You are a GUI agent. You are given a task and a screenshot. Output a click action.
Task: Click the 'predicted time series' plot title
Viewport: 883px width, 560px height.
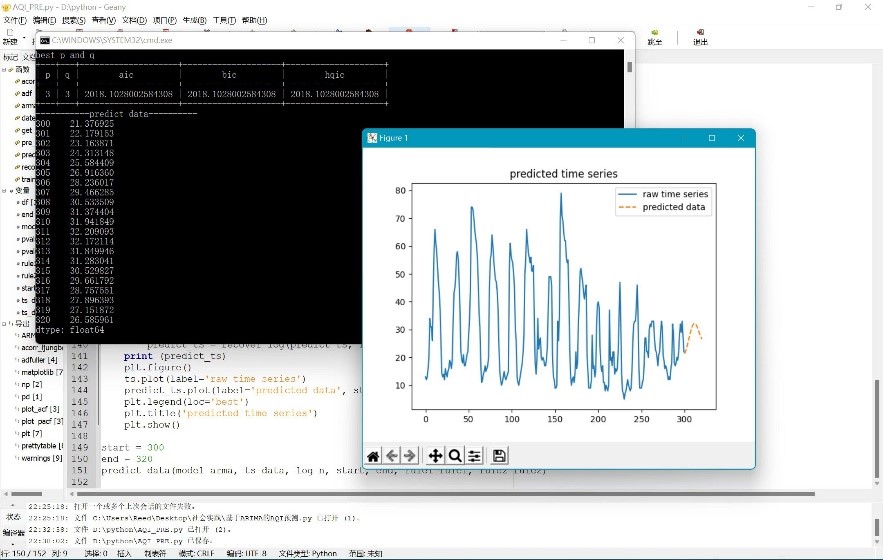click(564, 174)
